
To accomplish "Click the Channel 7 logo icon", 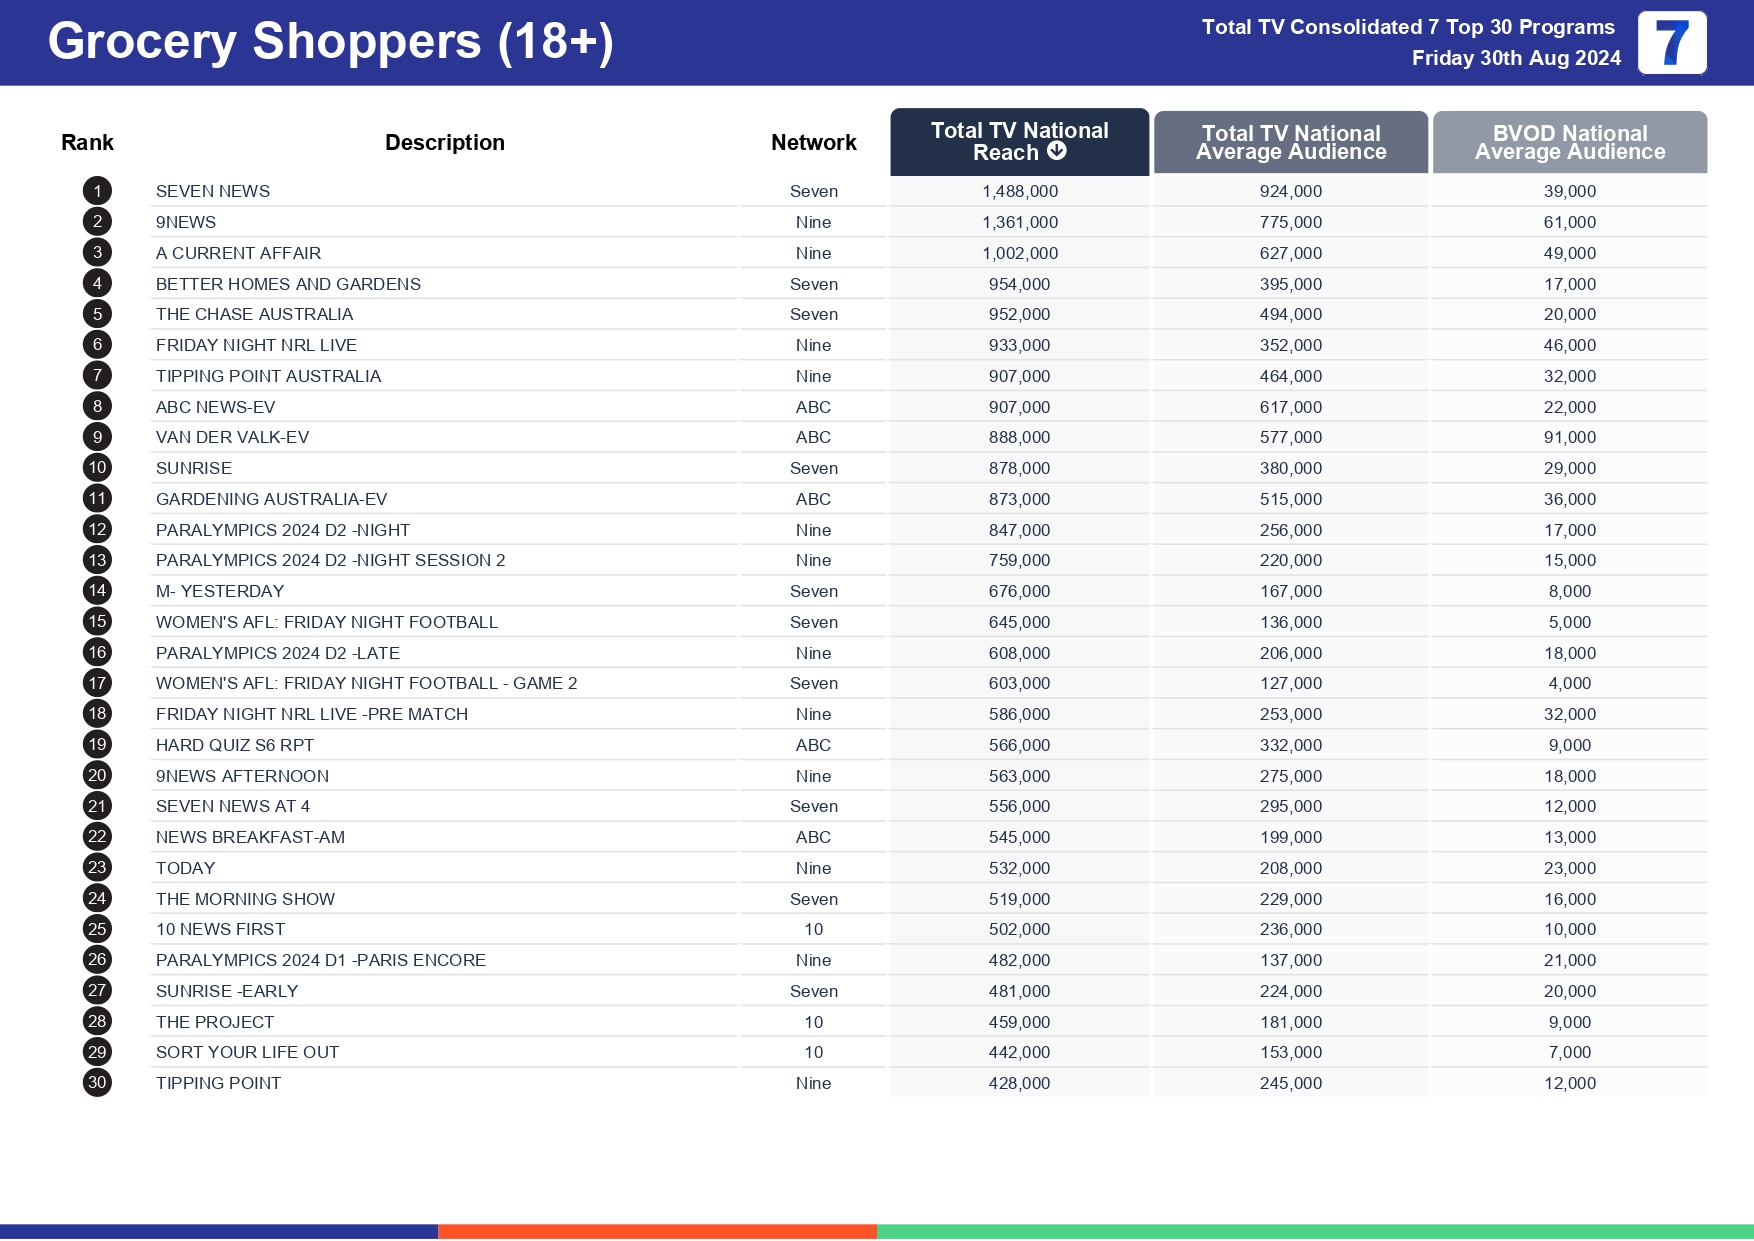I will click(x=1671, y=43).
